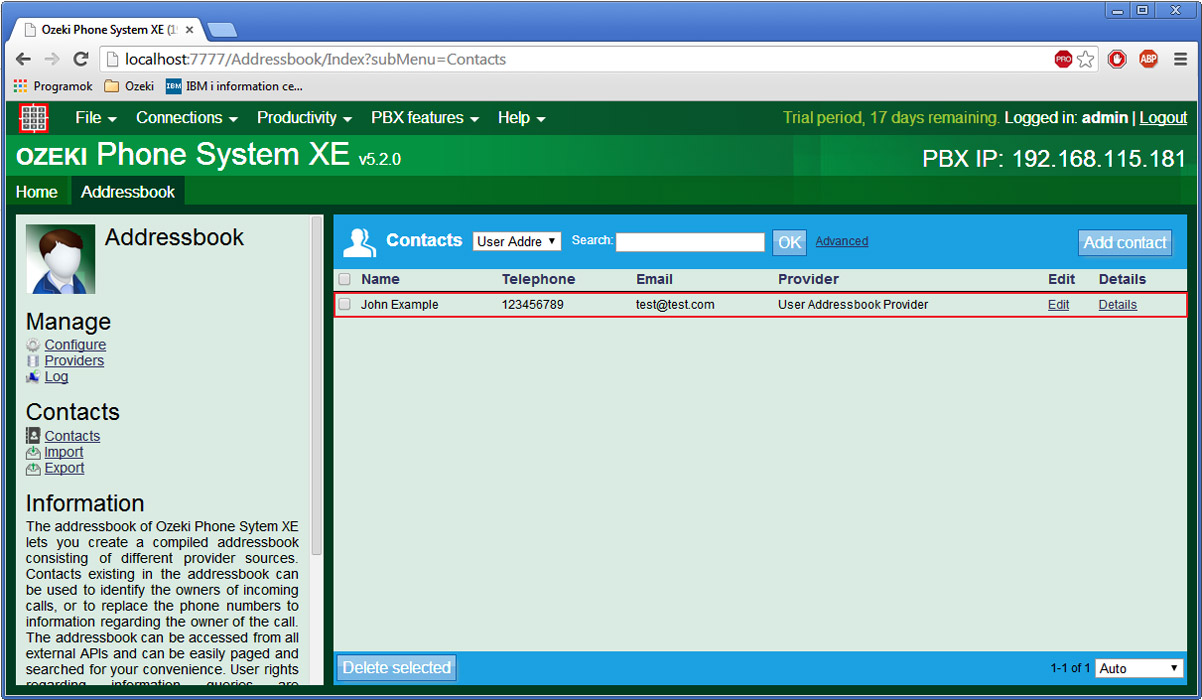
Task: Click the John Example name cell
Action: pyautogui.click(x=399, y=305)
